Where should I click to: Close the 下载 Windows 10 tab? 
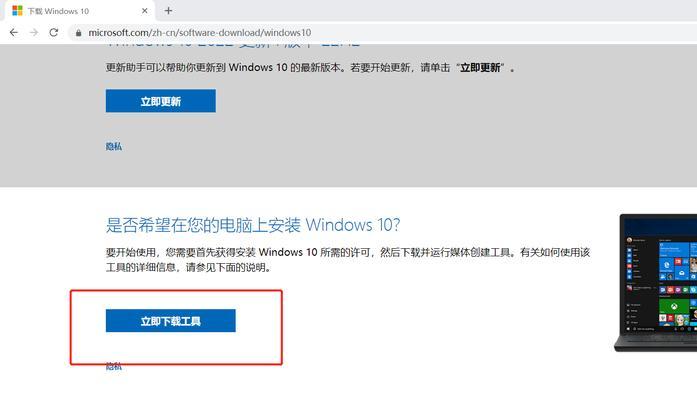tap(144, 11)
